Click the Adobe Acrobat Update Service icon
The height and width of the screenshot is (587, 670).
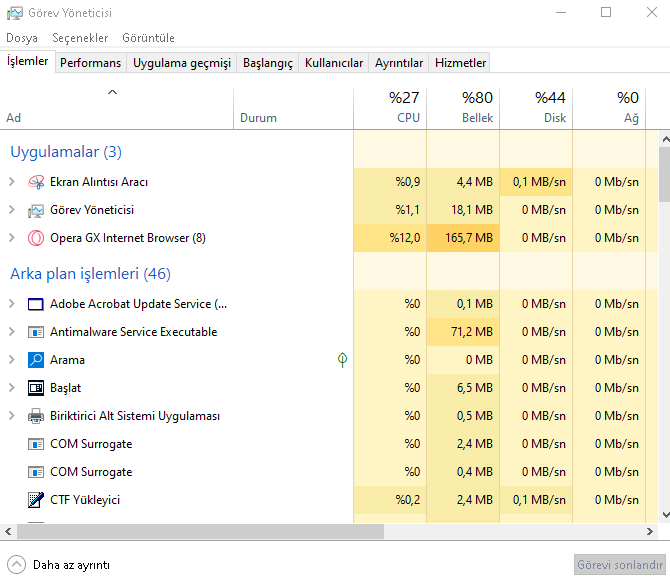tap(36, 304)
